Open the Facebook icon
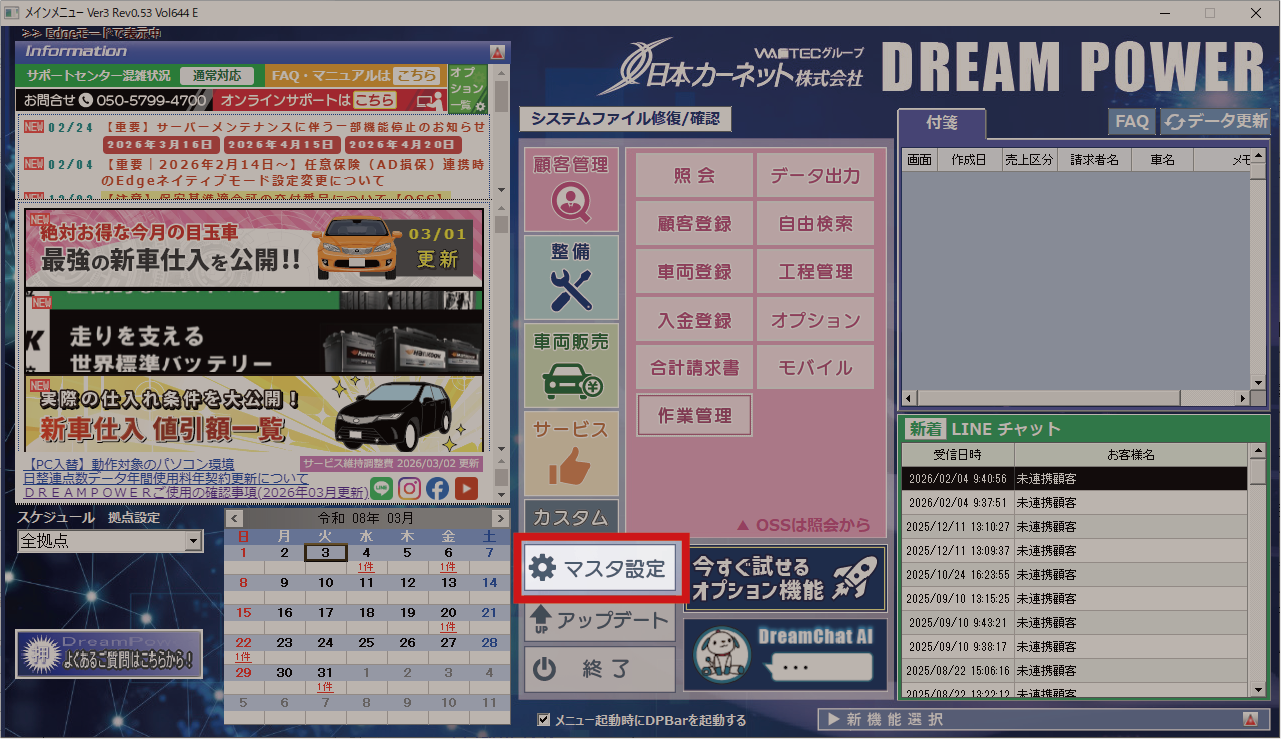 [x=437, y=488]
